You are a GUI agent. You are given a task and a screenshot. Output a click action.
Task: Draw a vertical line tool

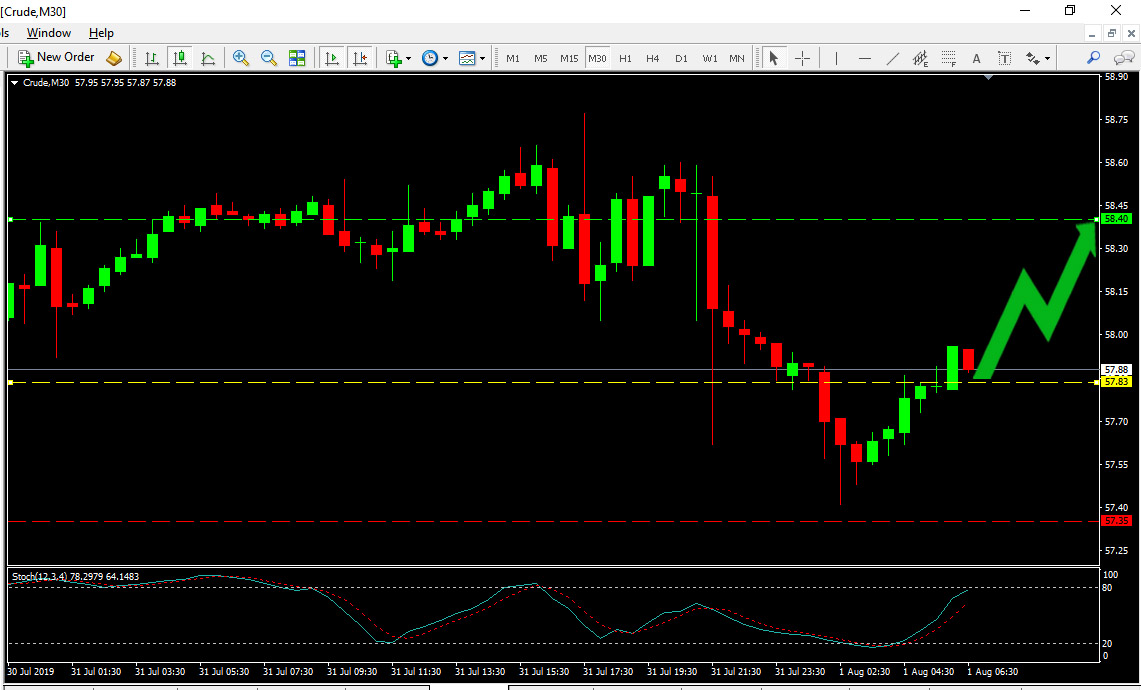(x=836, y=58)
